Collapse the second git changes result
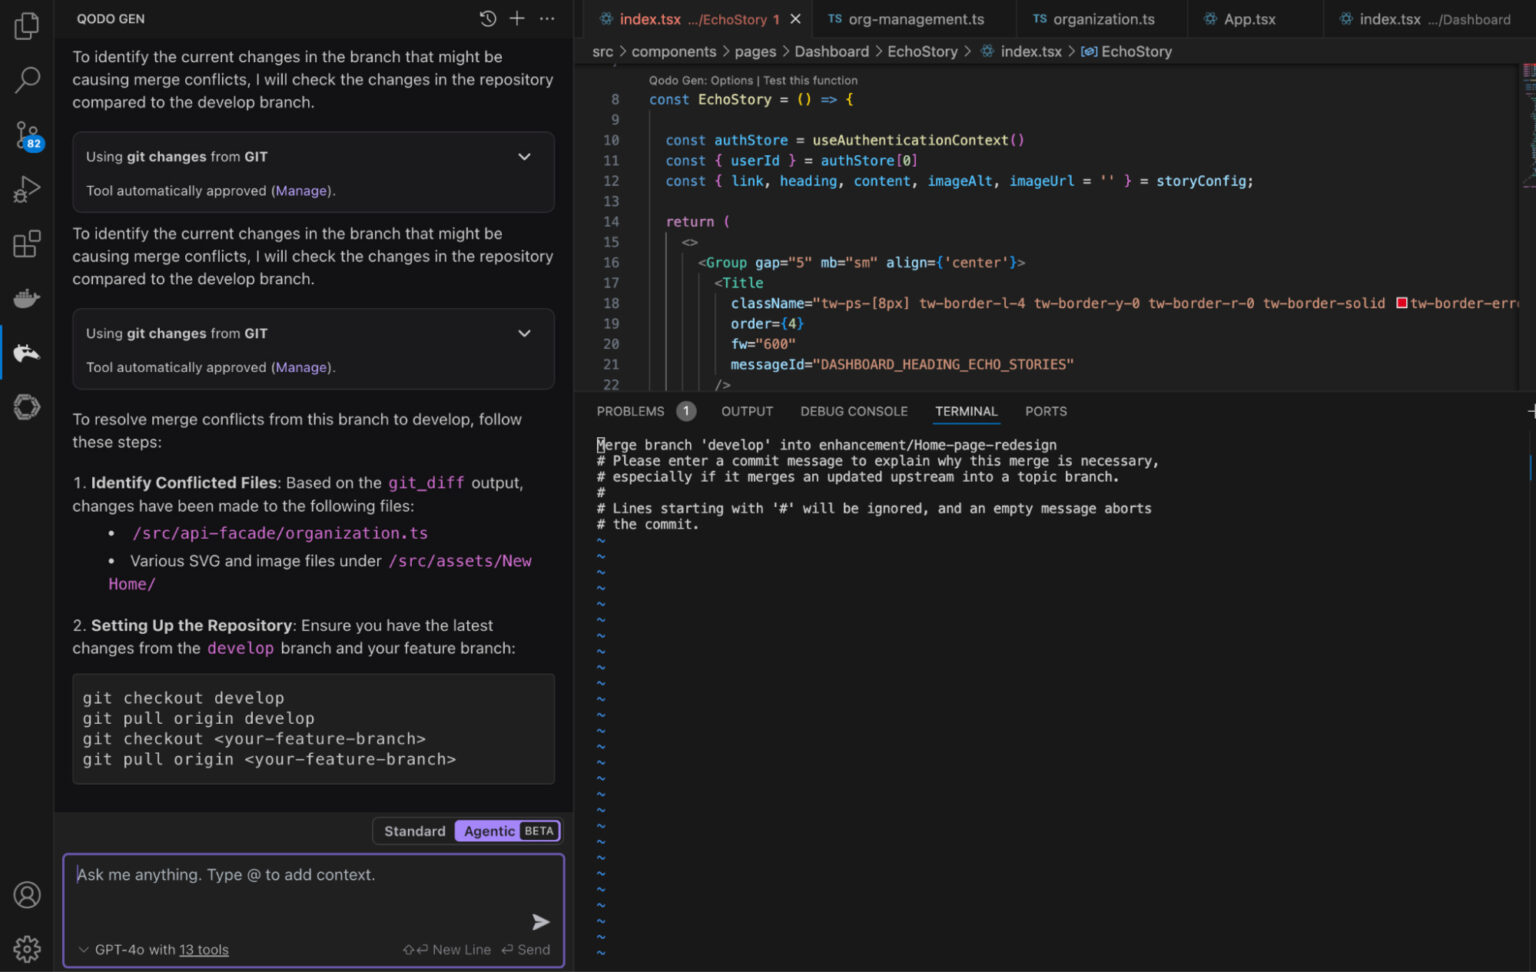1536x972 pixels. coord(524,333)
